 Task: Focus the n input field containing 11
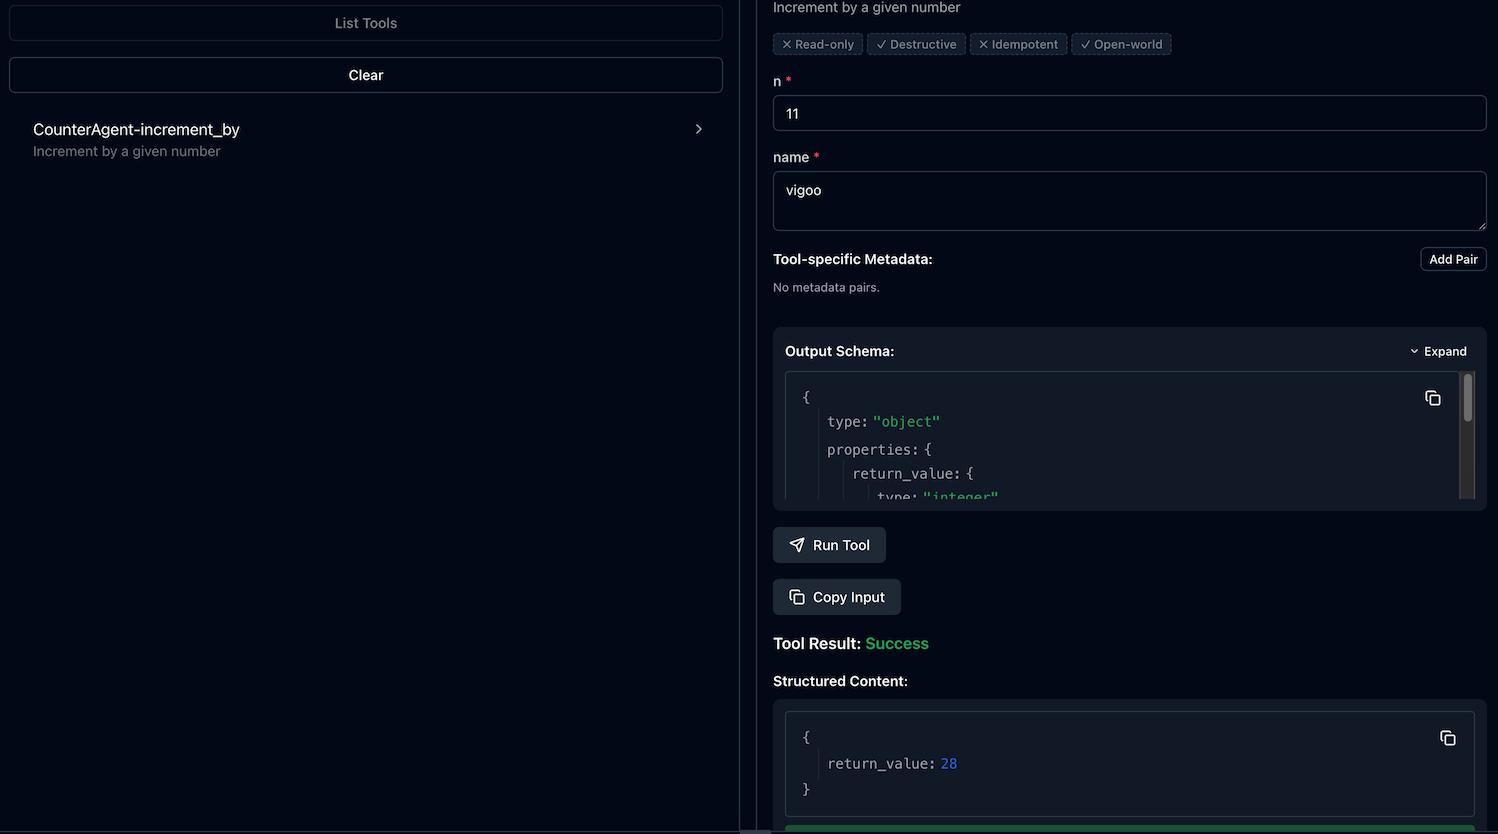[x=1129, y=113]
